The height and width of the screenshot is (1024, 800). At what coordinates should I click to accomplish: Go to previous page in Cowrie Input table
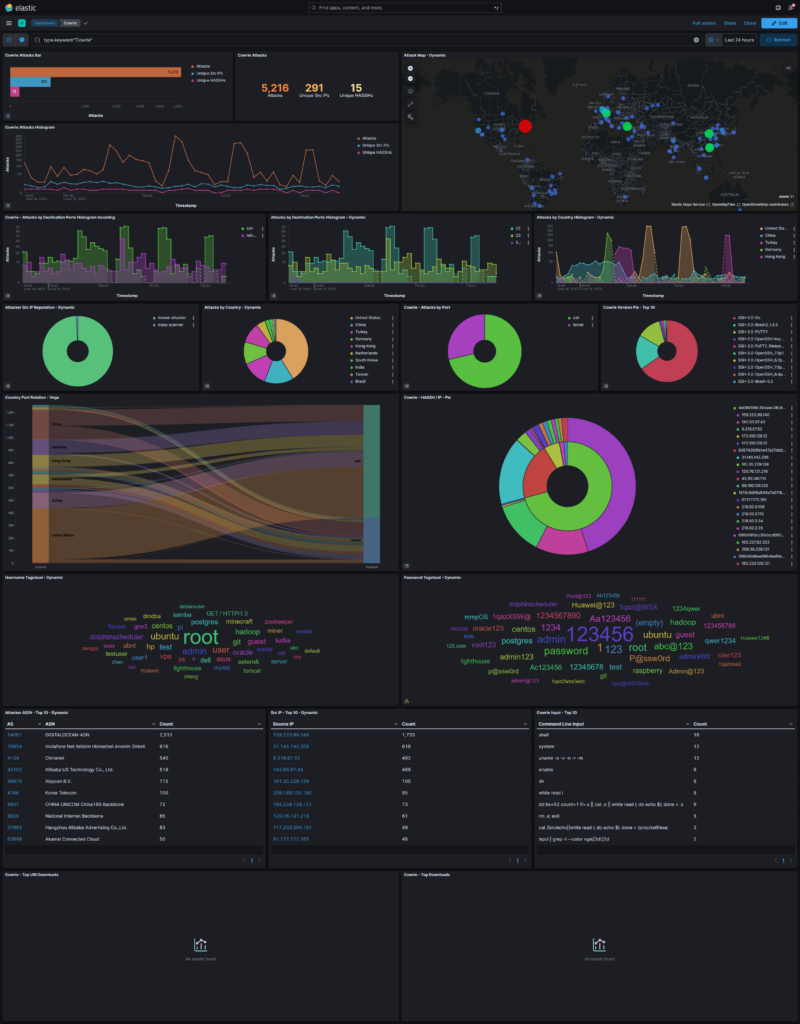coord(776,861)
